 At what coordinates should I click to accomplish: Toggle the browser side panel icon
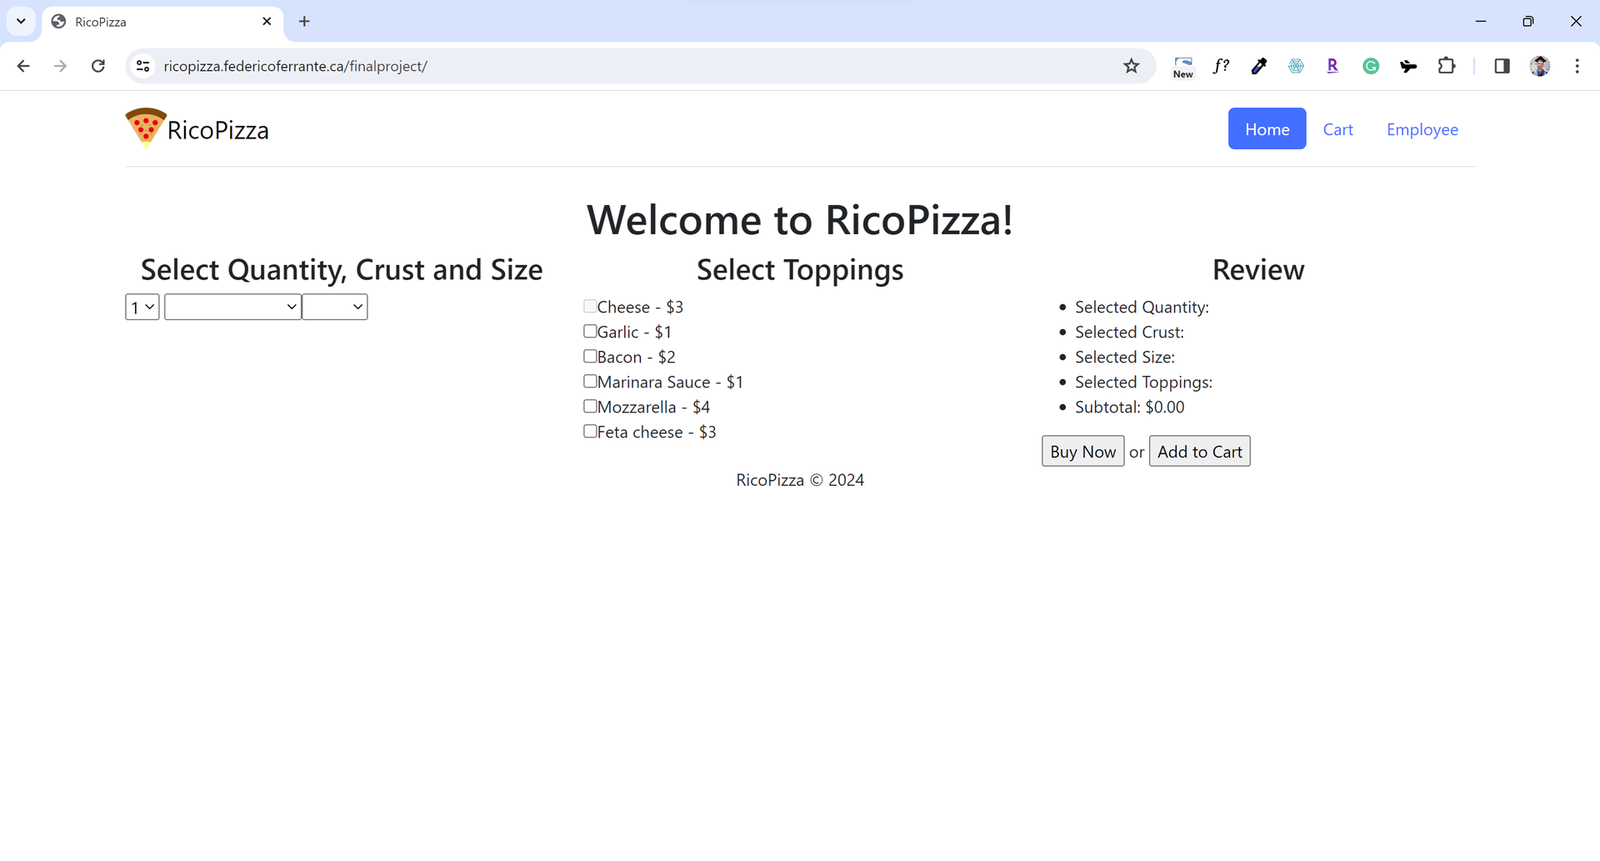point(1501,66)
